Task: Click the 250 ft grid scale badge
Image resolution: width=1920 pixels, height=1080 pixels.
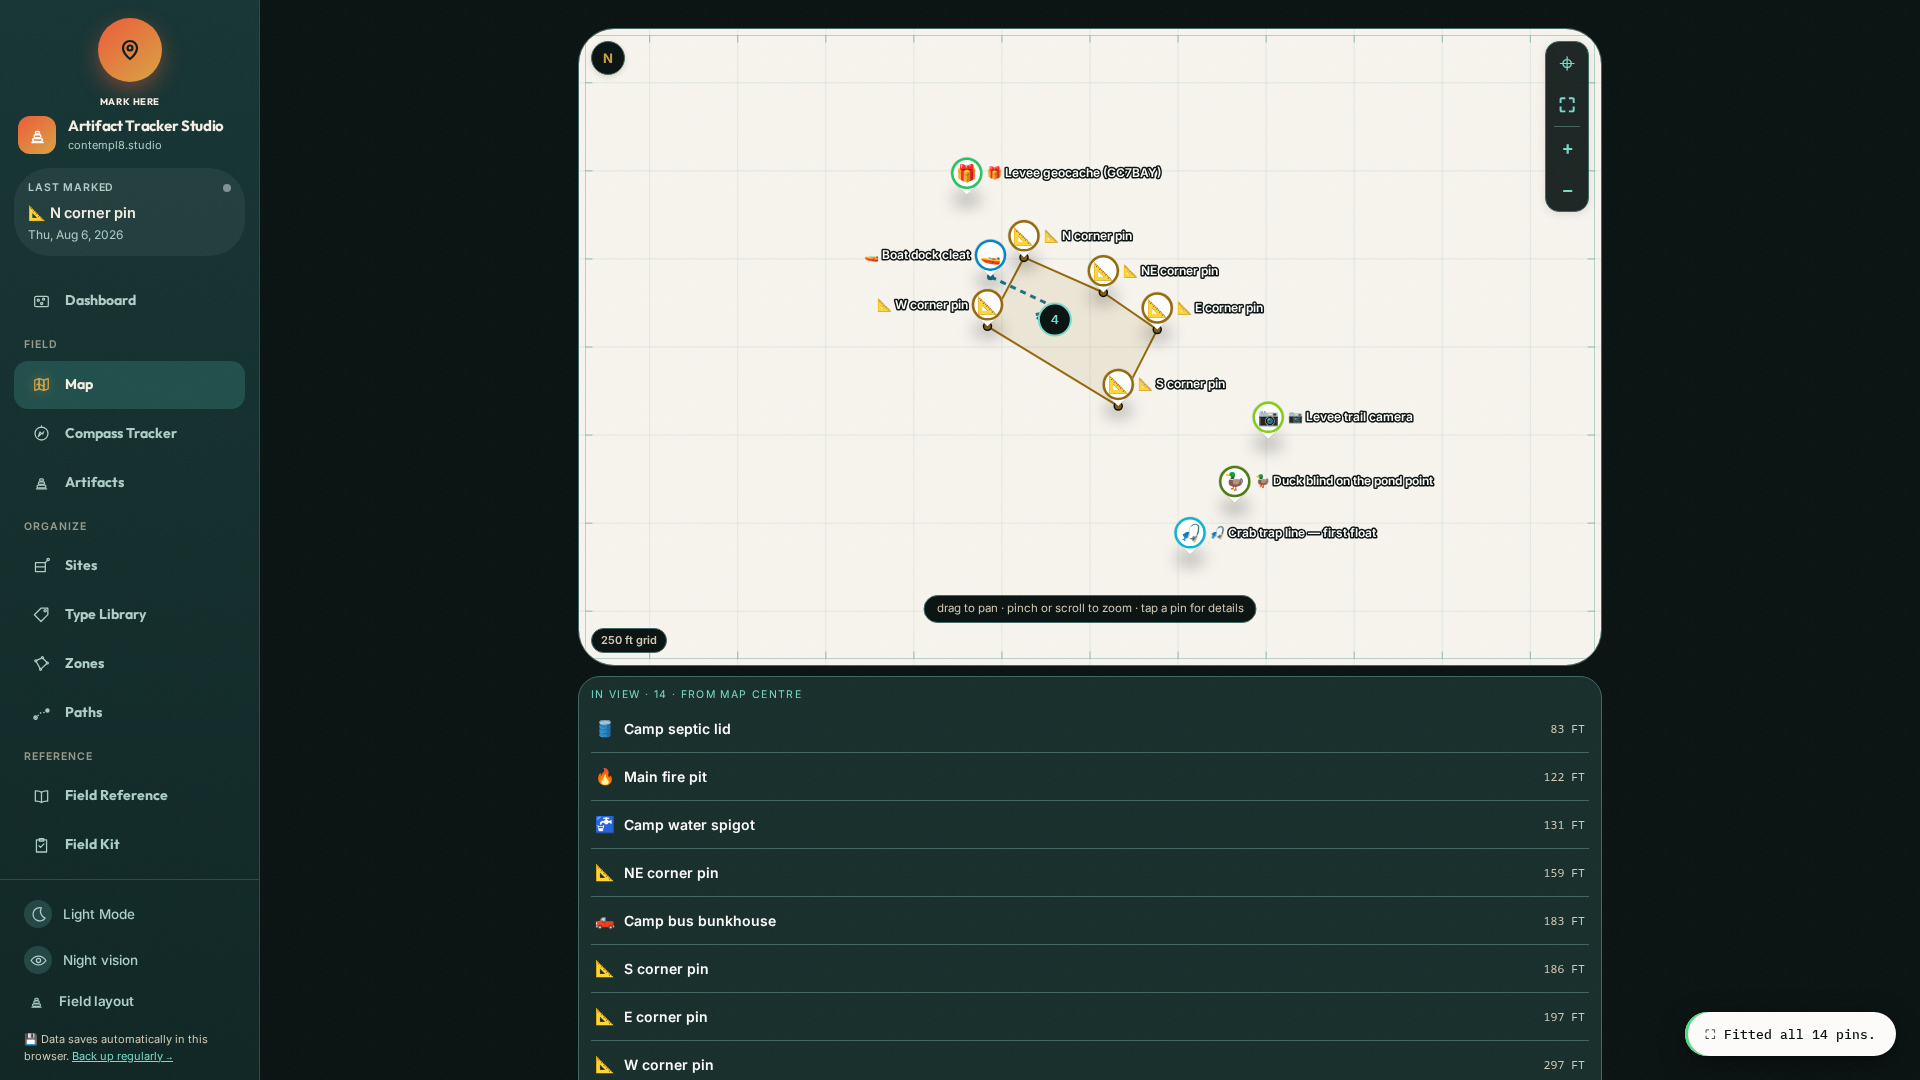Action: point(629,641)
